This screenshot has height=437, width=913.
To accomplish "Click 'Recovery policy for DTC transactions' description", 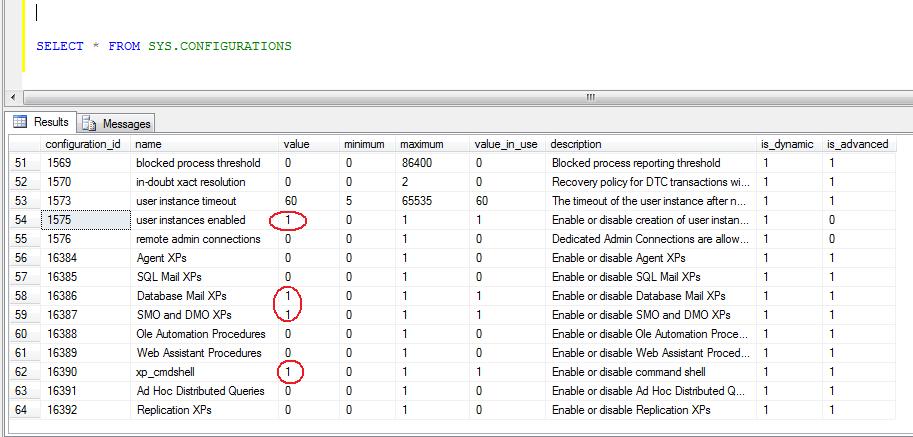I will 652,182.
